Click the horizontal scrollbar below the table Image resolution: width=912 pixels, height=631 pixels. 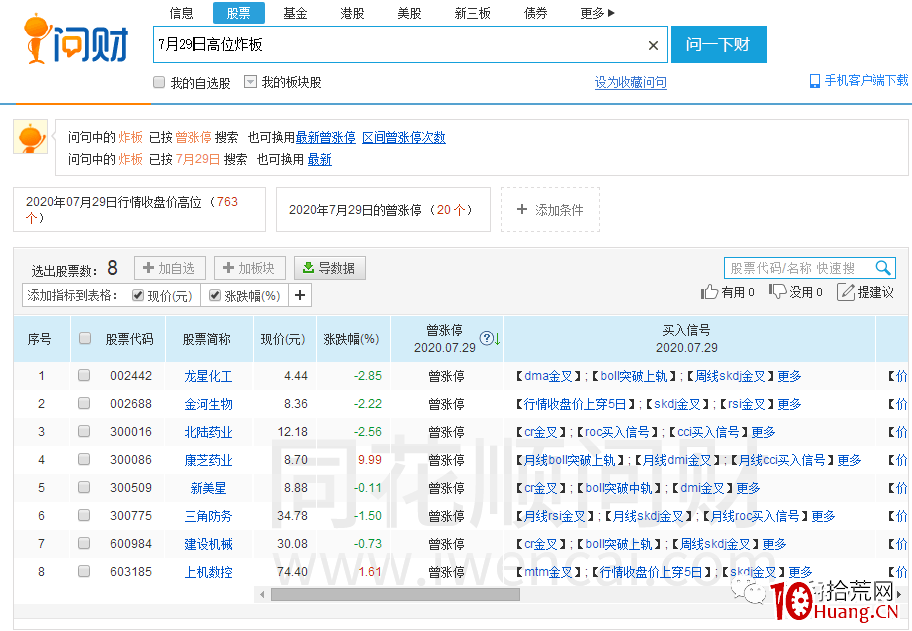pyautogui.click(x=395, y=596)
